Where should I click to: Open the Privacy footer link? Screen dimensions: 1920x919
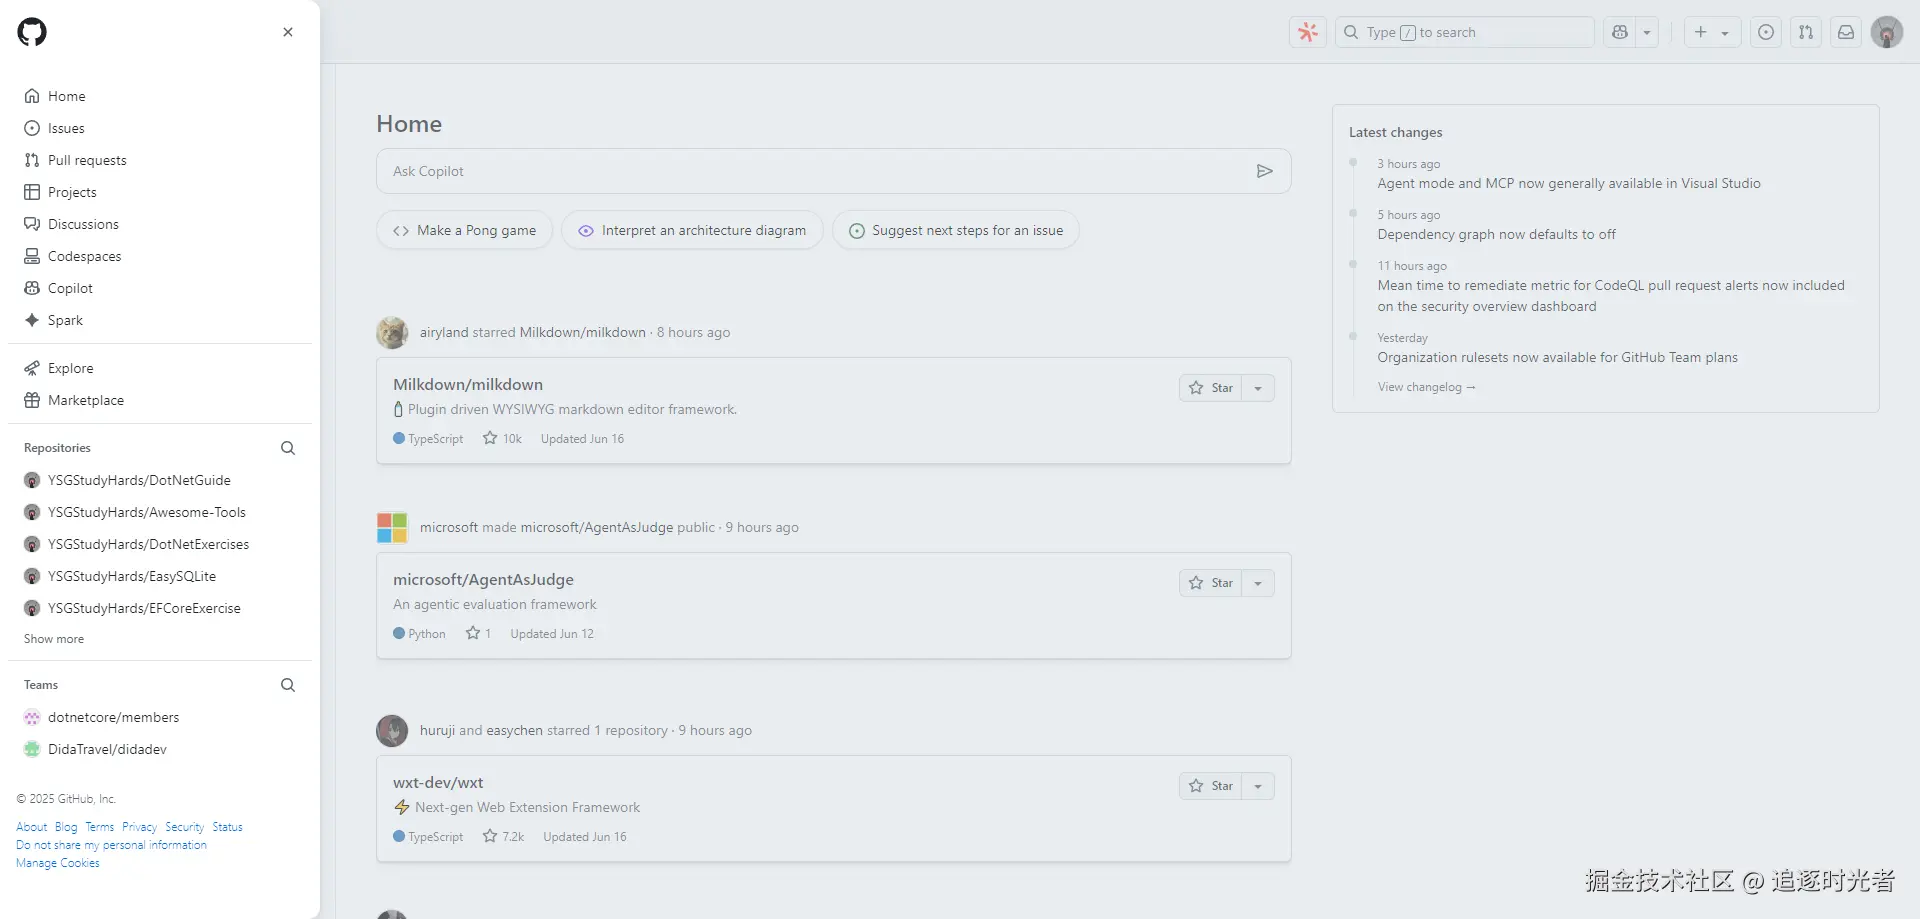click(140, 827)
